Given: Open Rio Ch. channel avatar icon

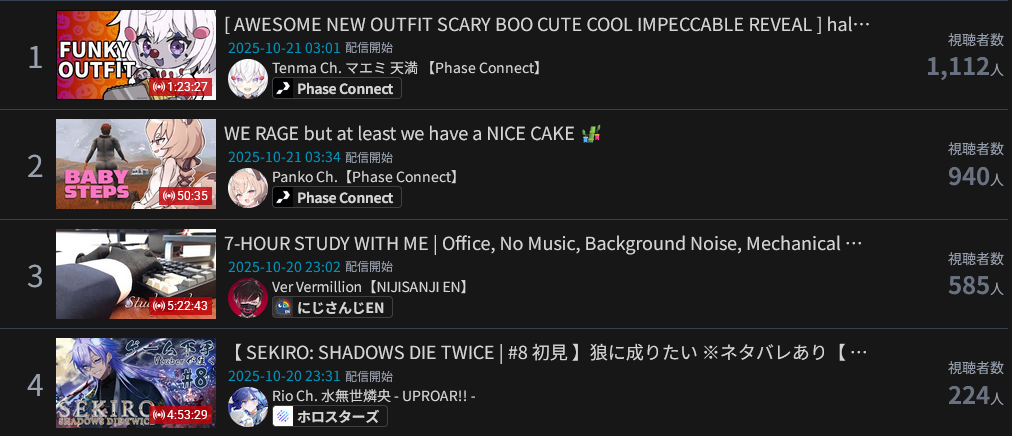Looking at the screenshot, I should point(248,406).
